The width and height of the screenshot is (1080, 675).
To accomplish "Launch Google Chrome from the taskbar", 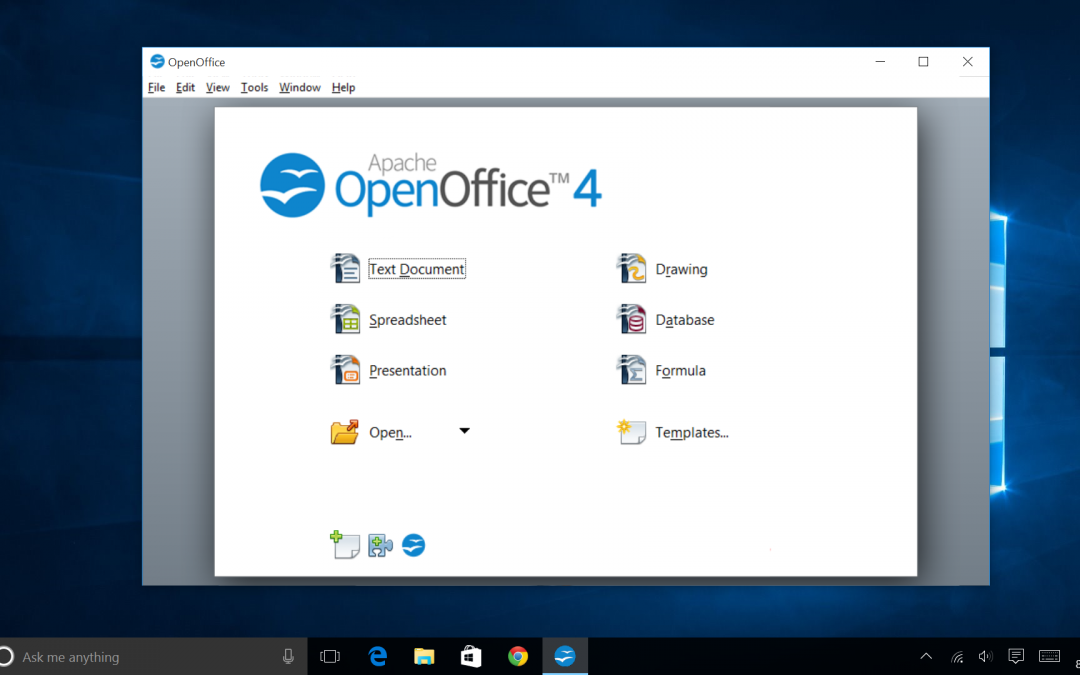I will pos(518,656).
